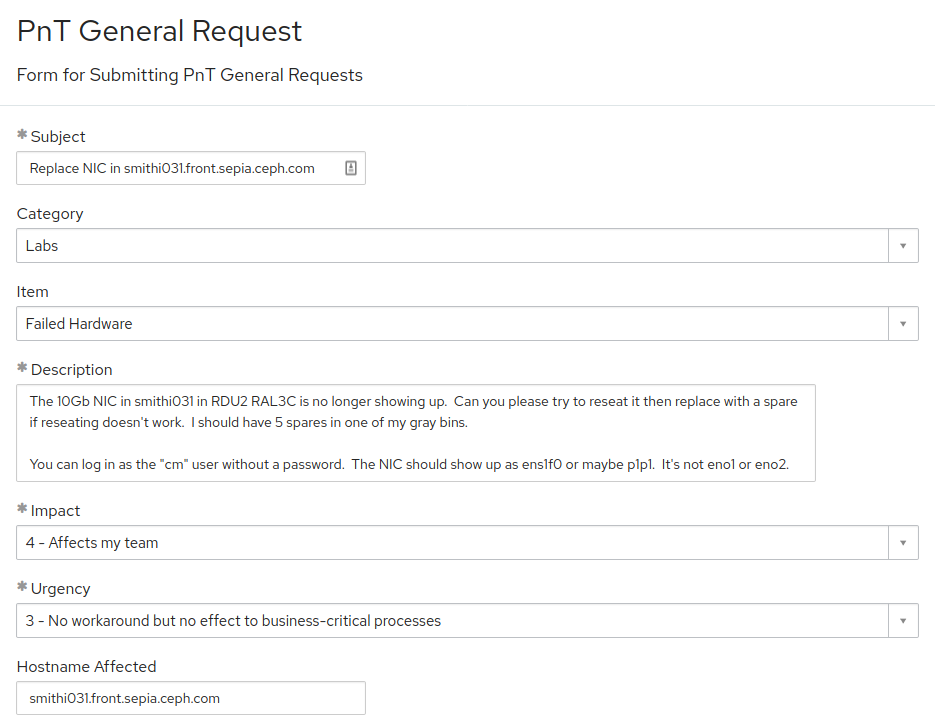Expand the Urgency dropdown arrow
This screenshot has width=935, height=727.
click(903, 621)
